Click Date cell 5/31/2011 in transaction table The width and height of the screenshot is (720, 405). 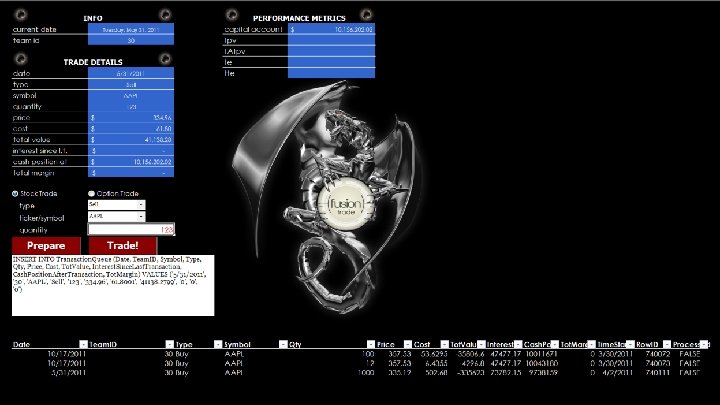coord(68,372)
